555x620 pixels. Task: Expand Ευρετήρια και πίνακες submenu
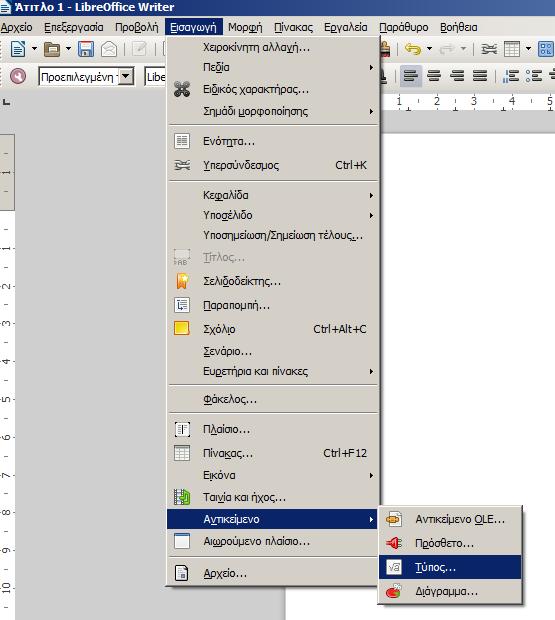point(273,372)
